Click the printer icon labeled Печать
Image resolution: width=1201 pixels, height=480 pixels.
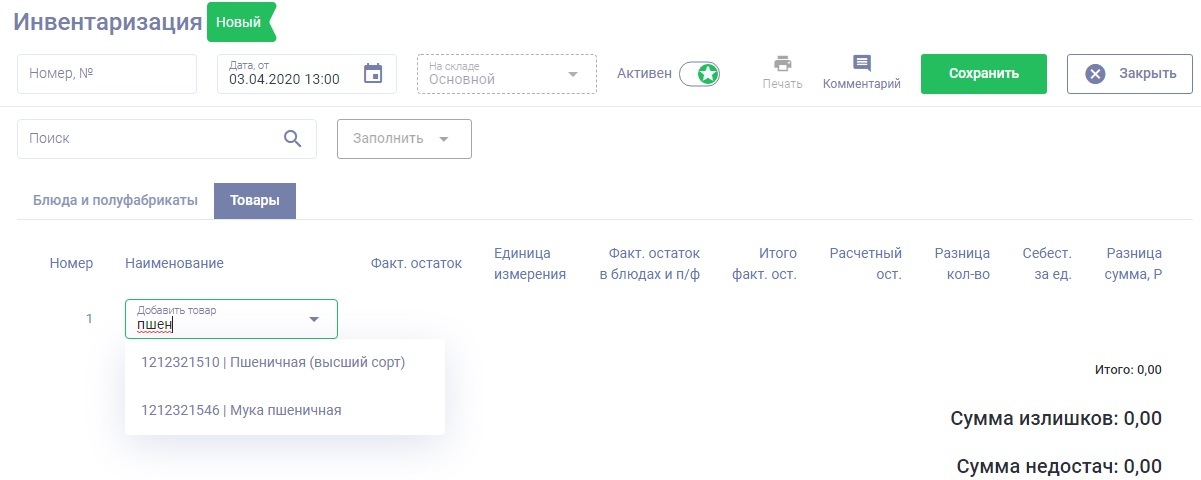tap(782, 64)
